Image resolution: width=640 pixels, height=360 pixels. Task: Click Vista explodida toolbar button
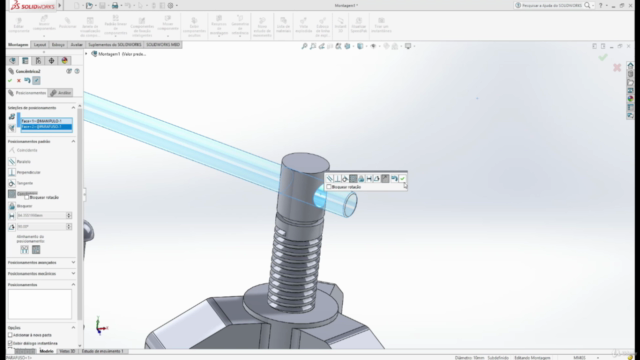[303, 25]
